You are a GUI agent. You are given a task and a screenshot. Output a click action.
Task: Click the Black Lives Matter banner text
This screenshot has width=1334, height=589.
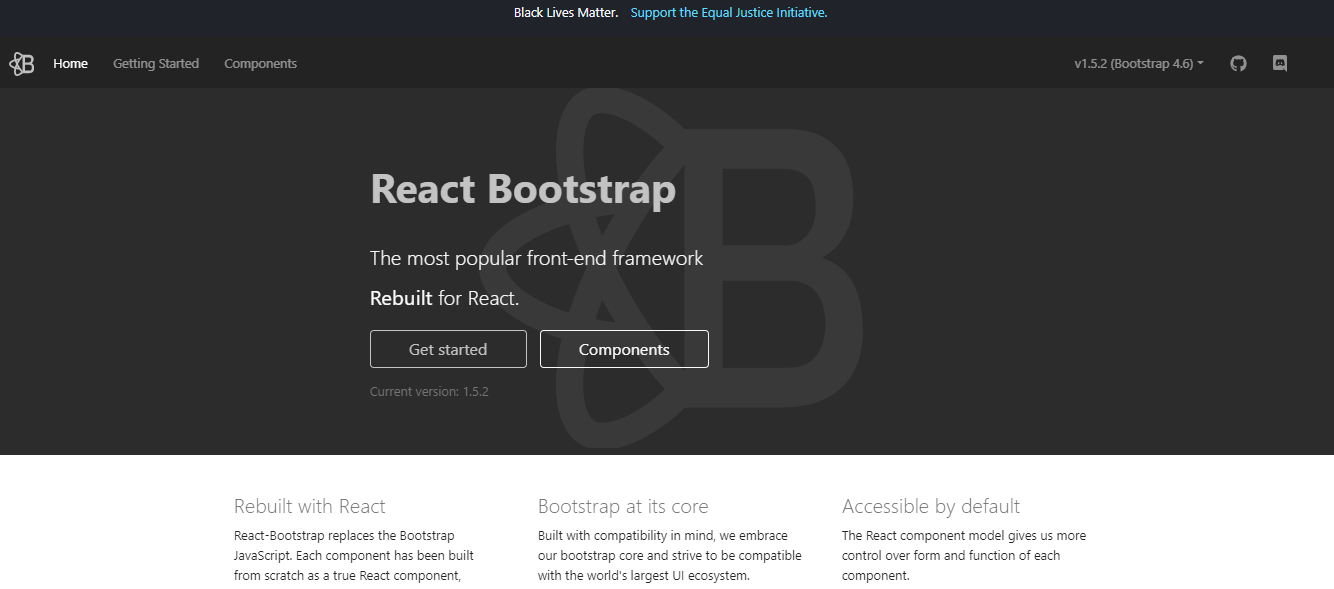(x=565, y=13)
